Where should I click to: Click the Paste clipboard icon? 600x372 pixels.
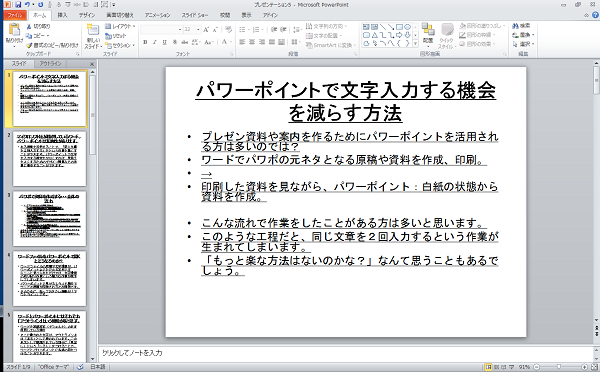[x=14, y=30]
